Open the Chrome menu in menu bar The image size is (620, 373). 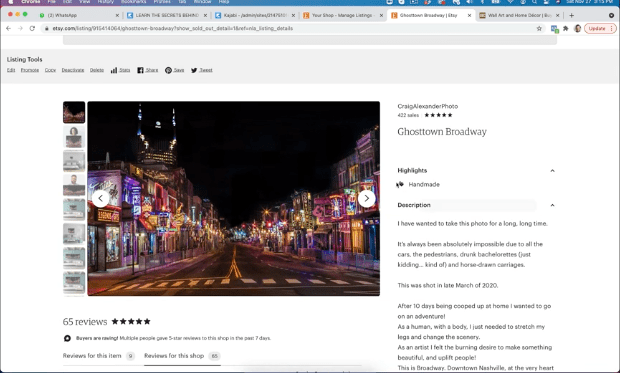click(x=30, y=2)
